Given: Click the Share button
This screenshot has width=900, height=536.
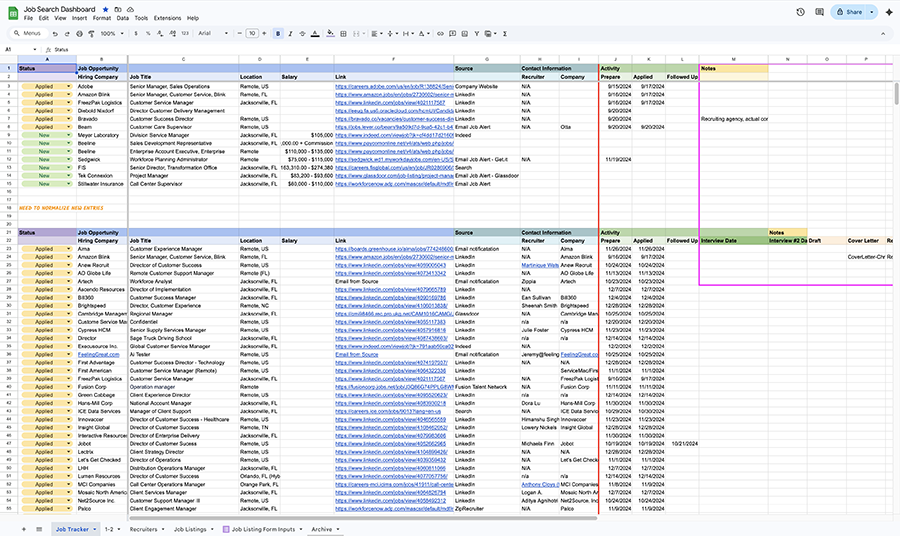Looking at the screenshot, I should (849, 12).
